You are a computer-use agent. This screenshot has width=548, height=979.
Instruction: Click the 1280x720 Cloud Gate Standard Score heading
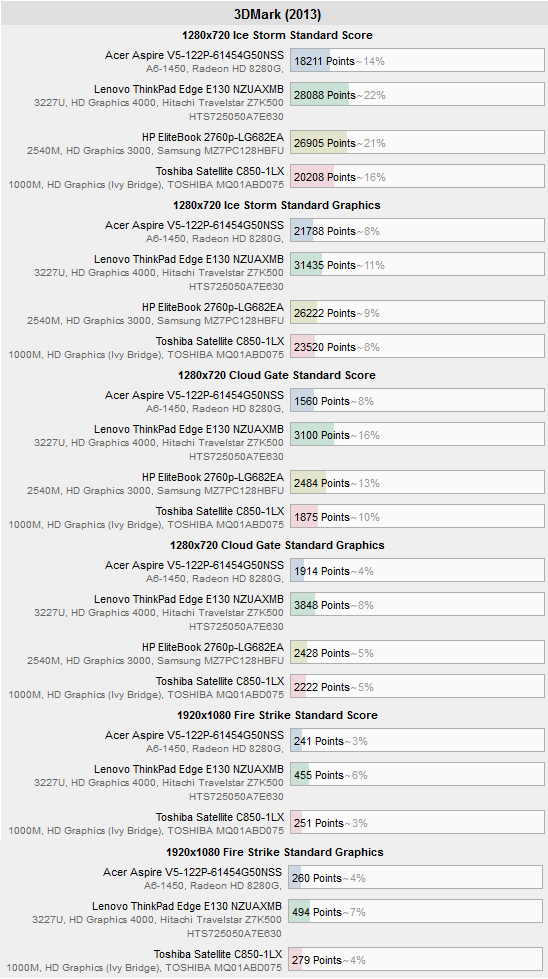tap(273, 375)
